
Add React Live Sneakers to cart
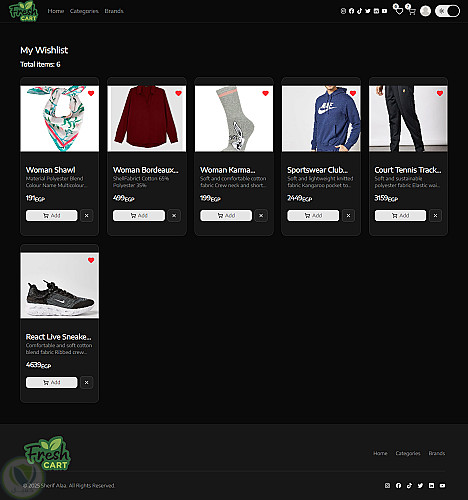click(52, 382)
